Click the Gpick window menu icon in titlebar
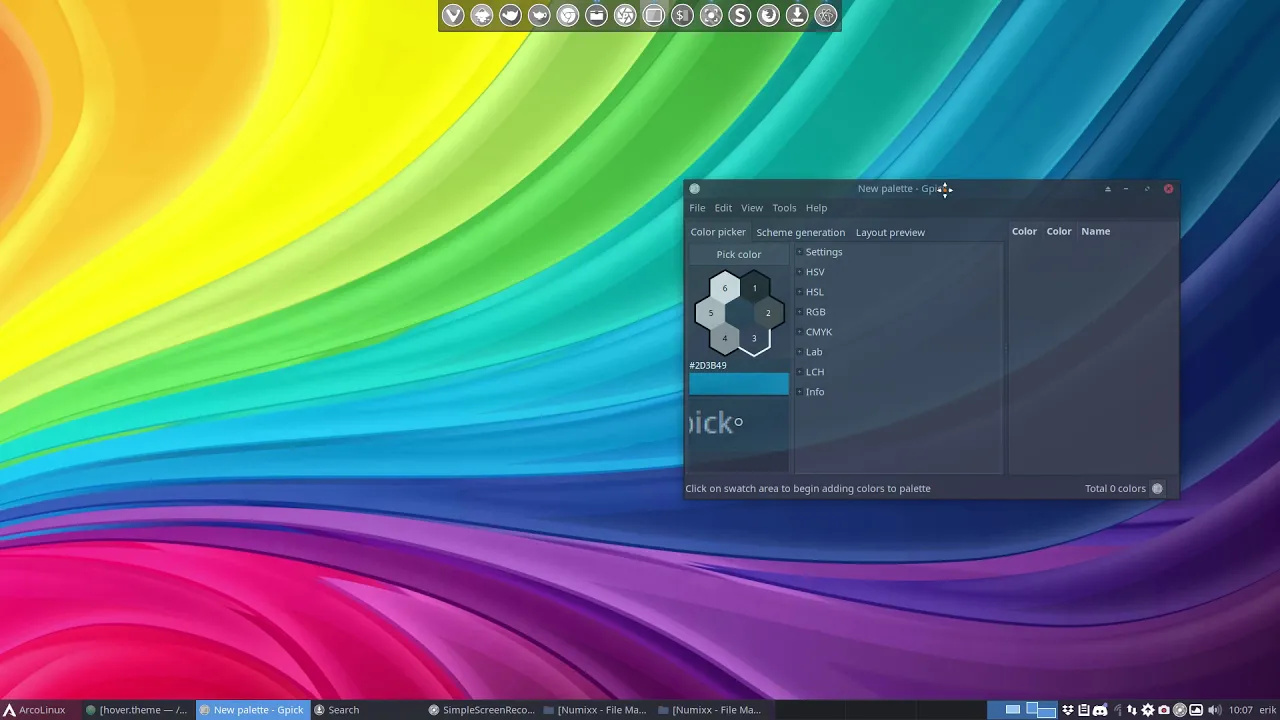This screenshot has height=720, width=1280. point(694,189)
